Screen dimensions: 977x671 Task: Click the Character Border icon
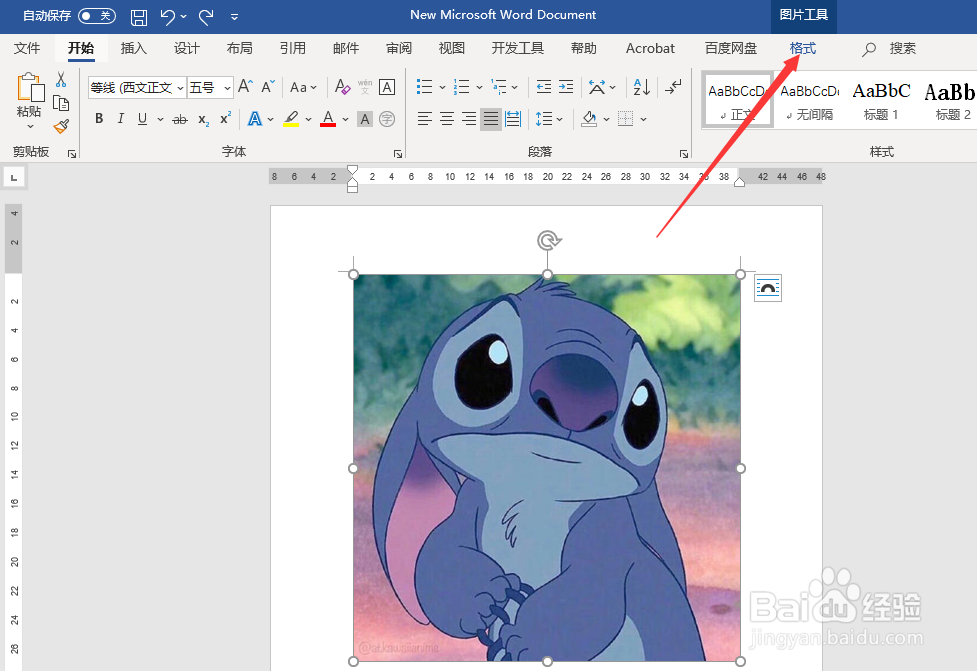click(x=387, y=87)
